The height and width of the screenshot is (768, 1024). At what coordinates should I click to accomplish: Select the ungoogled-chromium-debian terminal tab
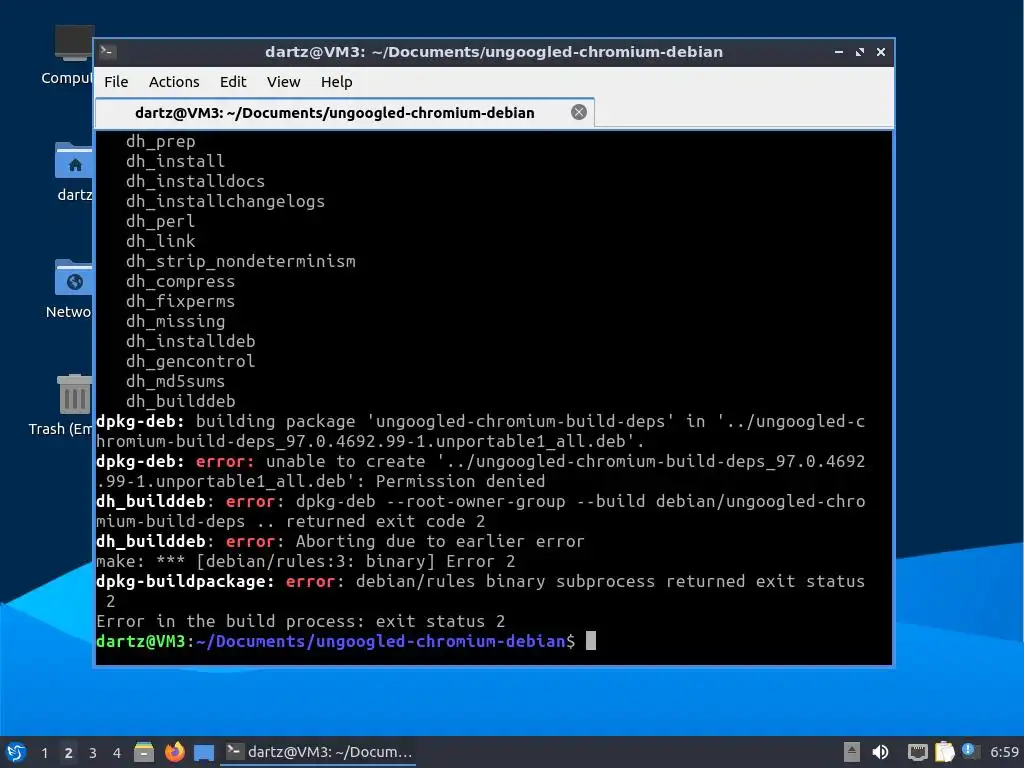coord(344,113)
